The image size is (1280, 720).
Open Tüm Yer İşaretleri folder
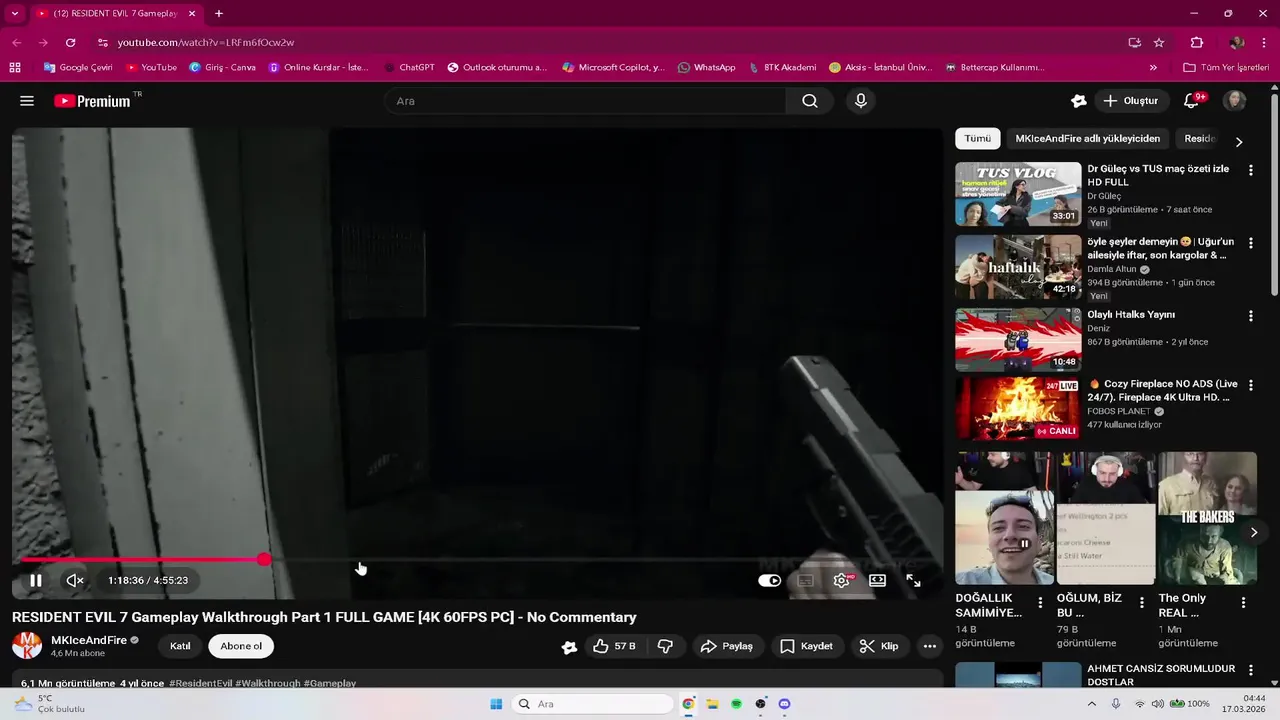coord(1225,68)
